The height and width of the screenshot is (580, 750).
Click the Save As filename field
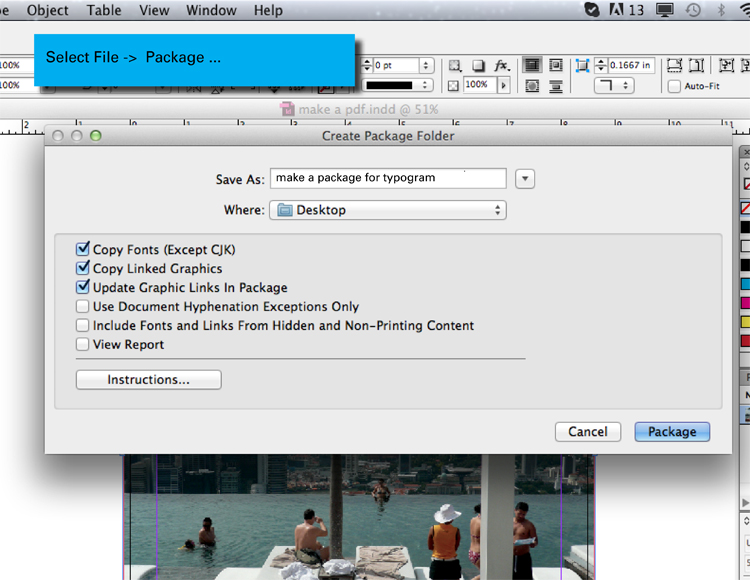pos(388,178)
